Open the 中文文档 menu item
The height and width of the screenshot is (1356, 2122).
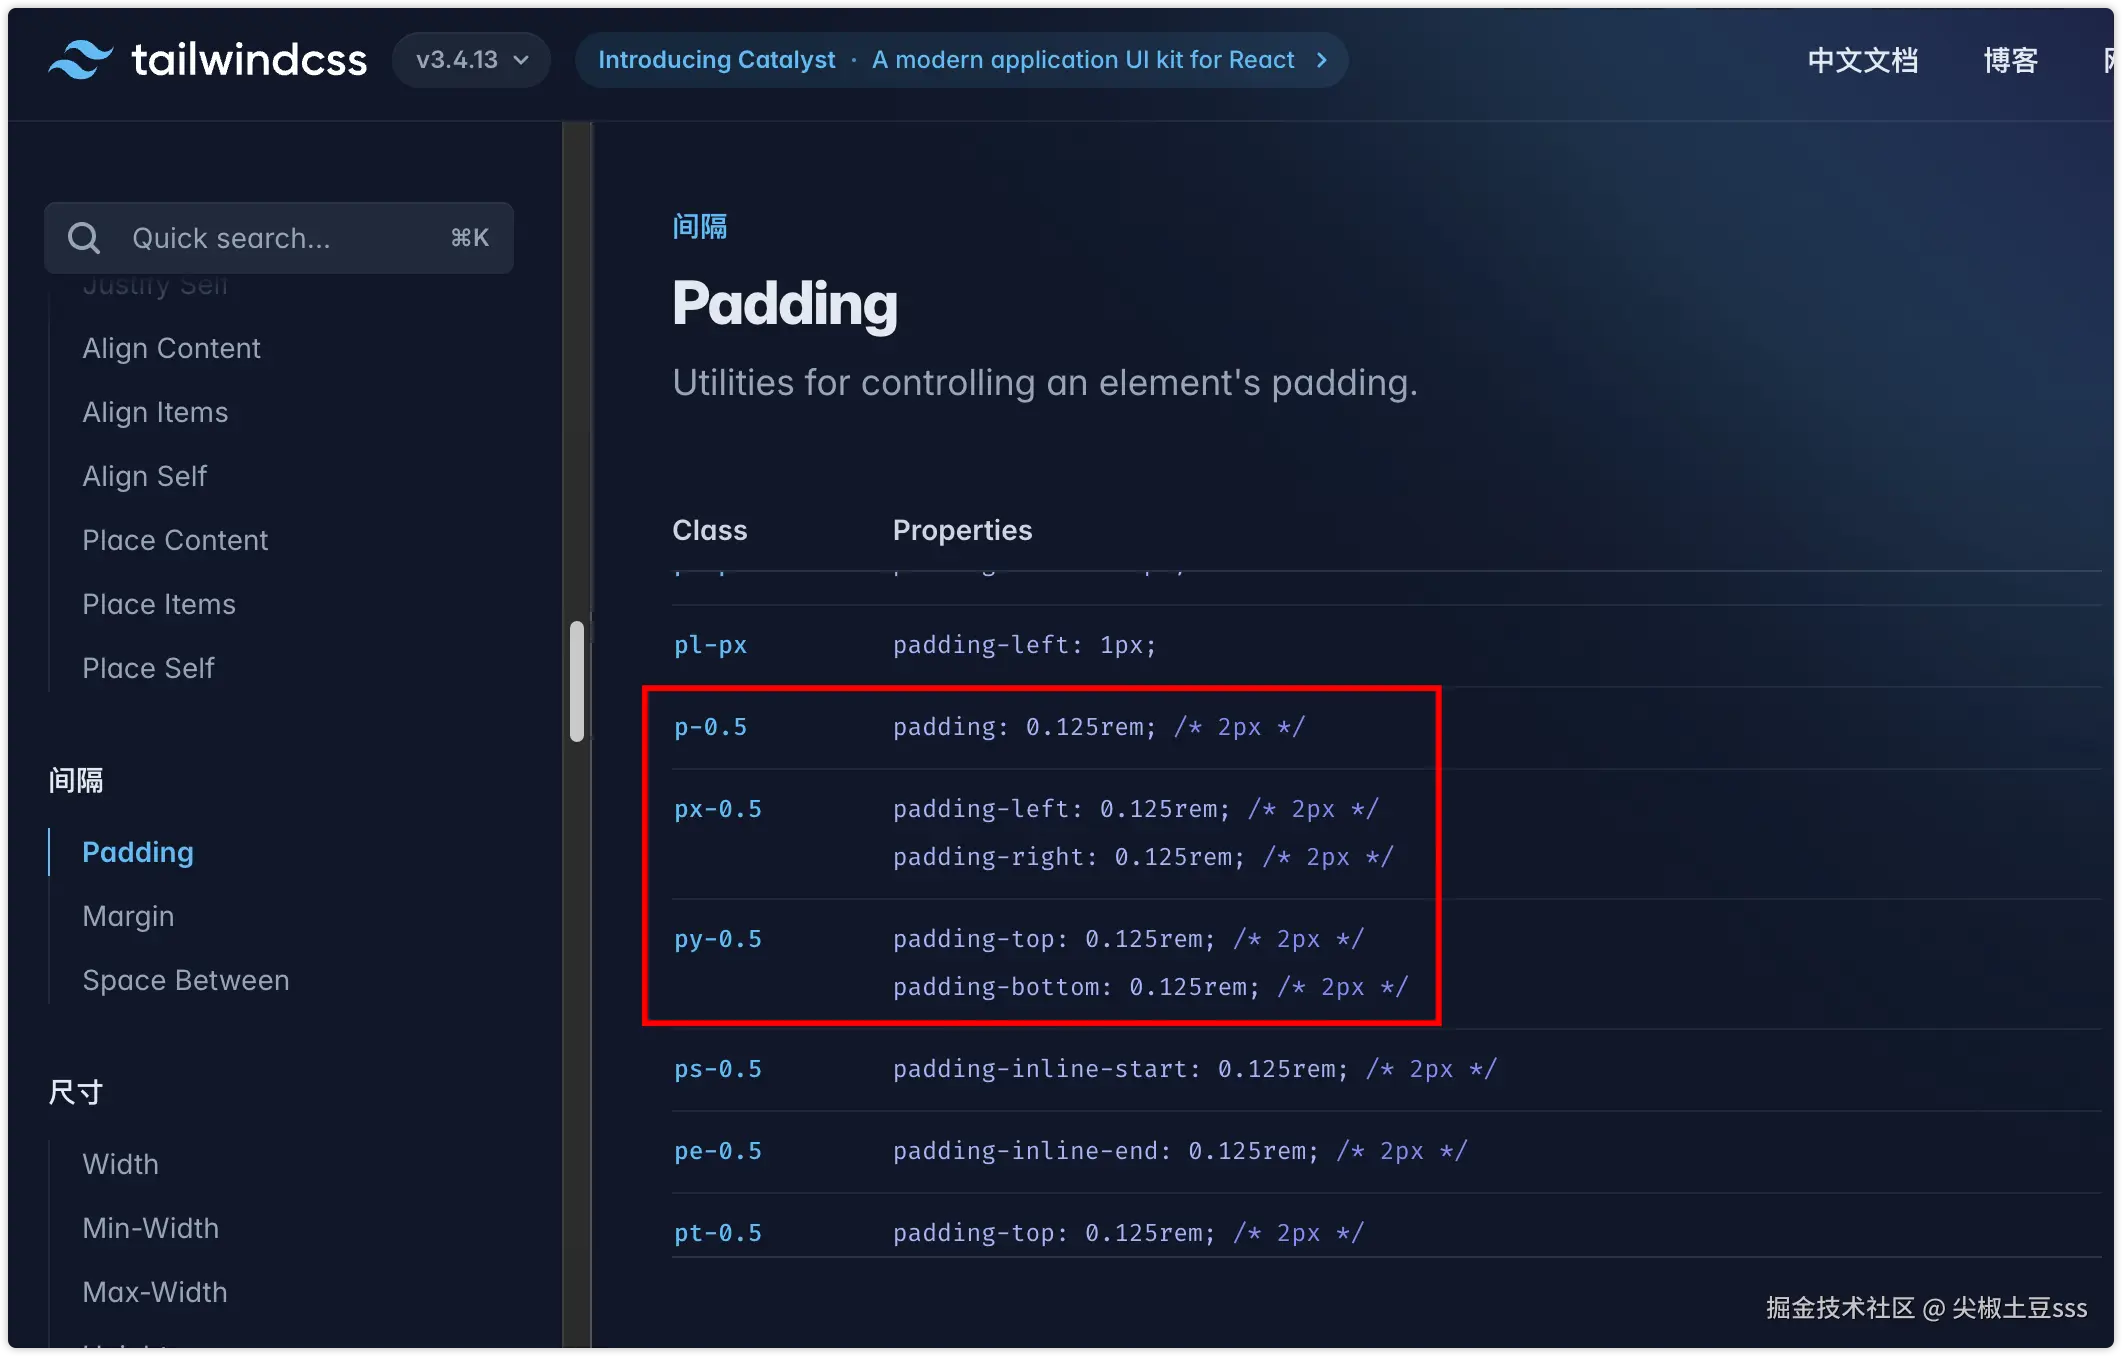tap(1862, 60)
